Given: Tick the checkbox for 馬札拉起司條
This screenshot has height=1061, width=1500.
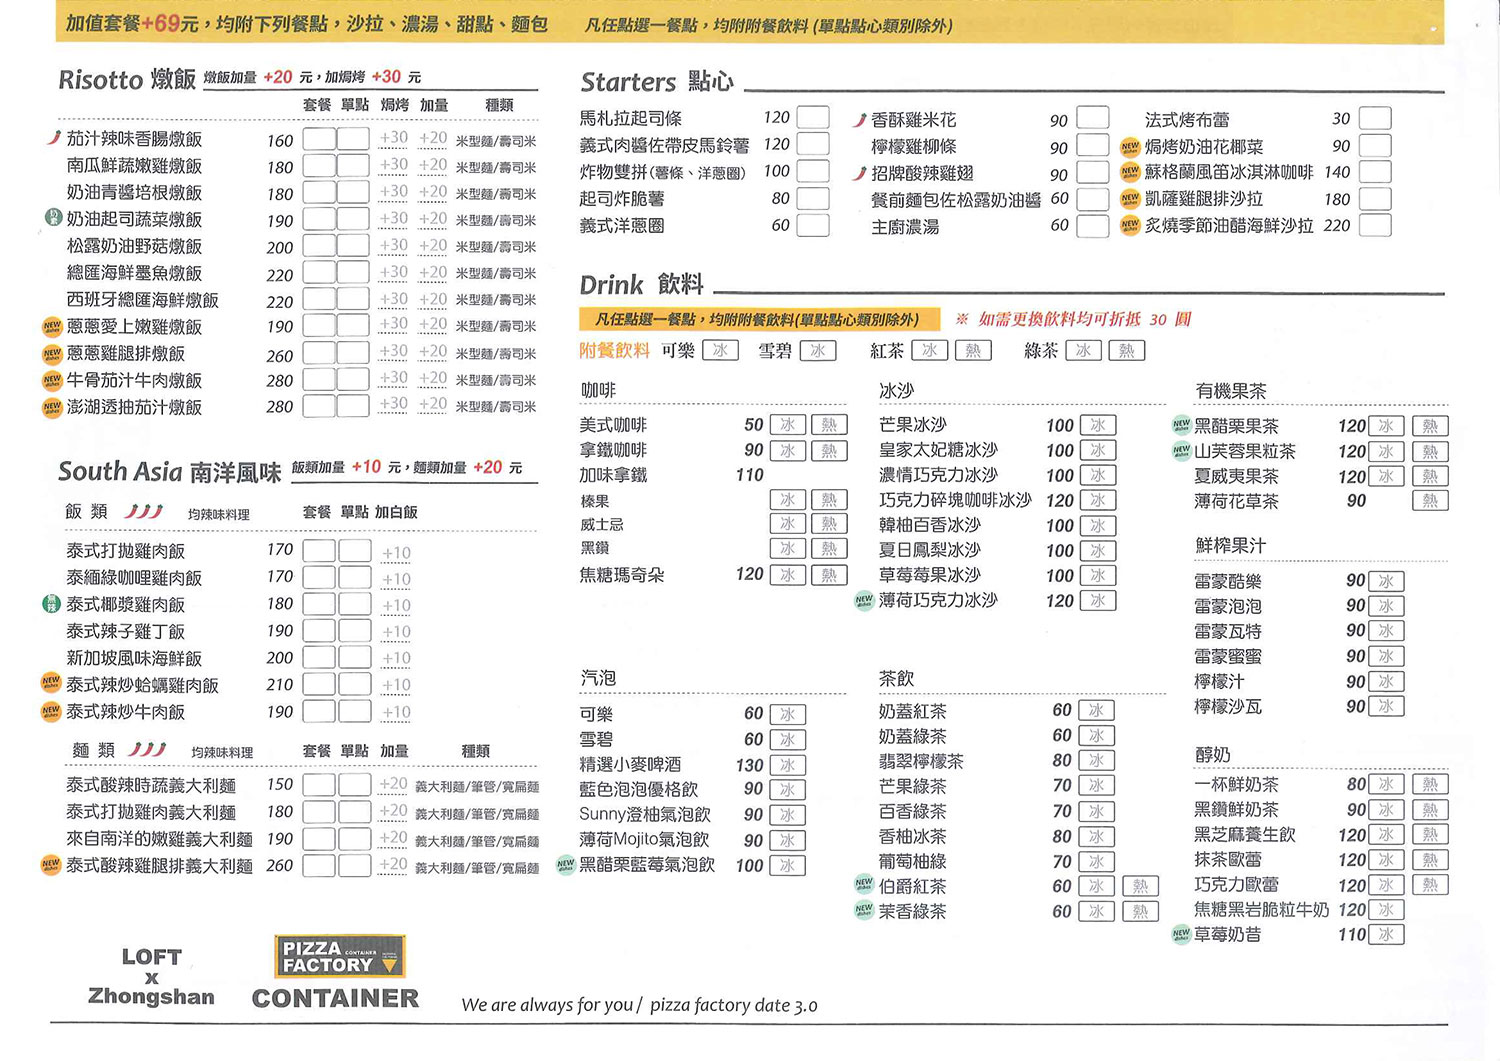Looking at the screenshot, I should click(812, 118).
